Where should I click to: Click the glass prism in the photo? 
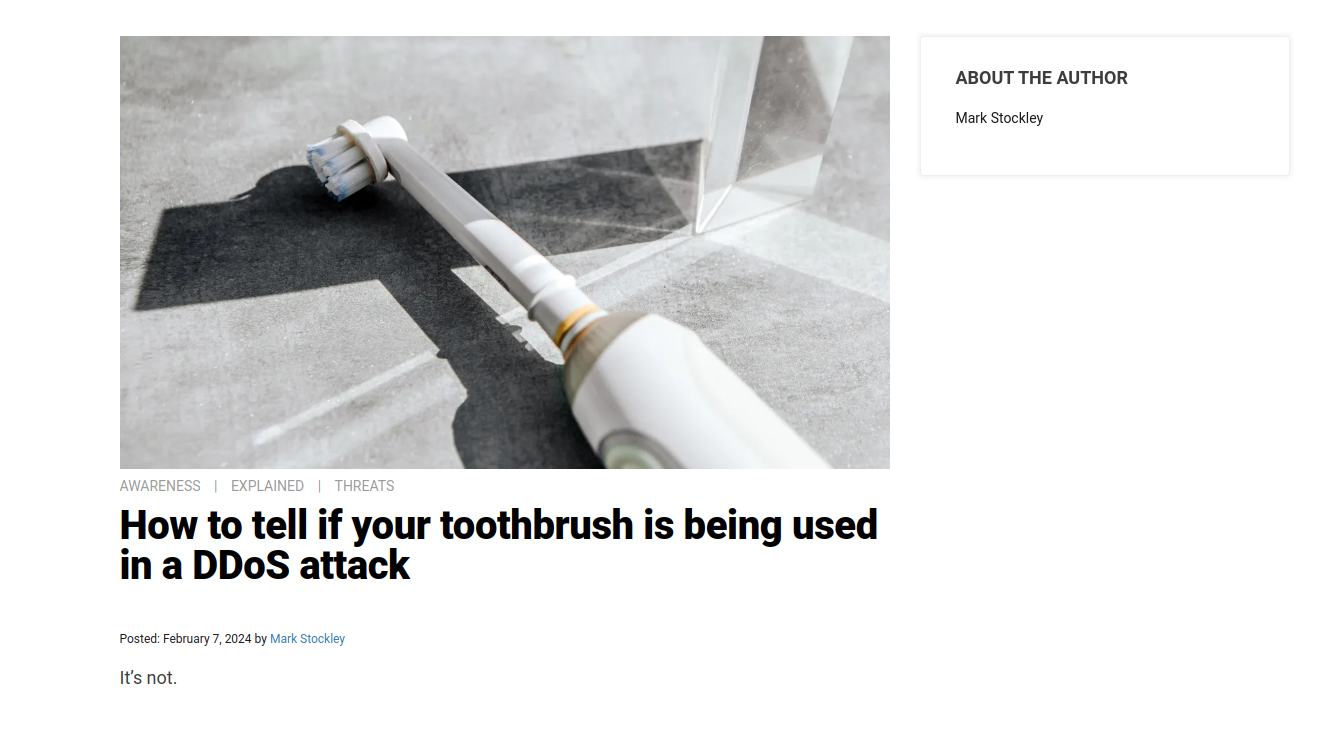pyautogui.click(x=768, y=130)
